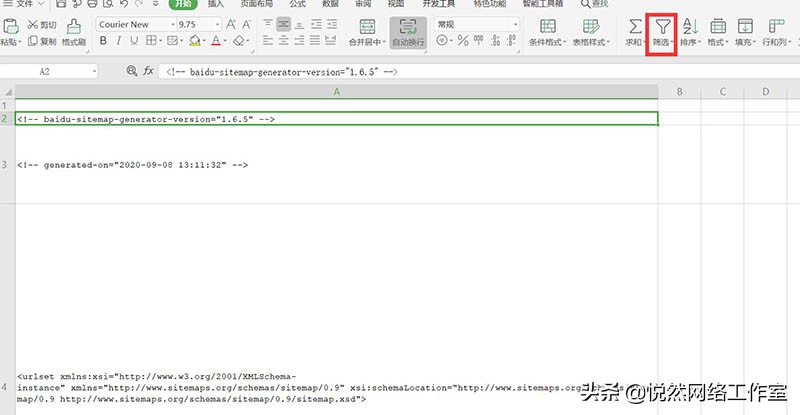Image resolution: width=800 pixels, height=415 pixels.
Task: Open the 9.75 font size dropdown
Action: pos(217,25)
